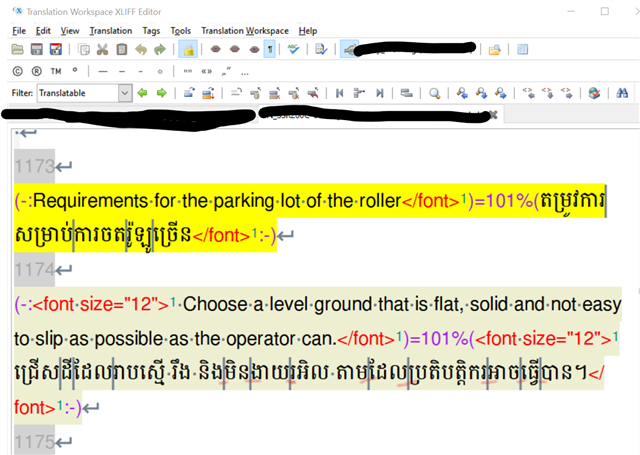Click the tag icon with down arrow
Viewport: 640px width, 455px height.
(548, 93)
